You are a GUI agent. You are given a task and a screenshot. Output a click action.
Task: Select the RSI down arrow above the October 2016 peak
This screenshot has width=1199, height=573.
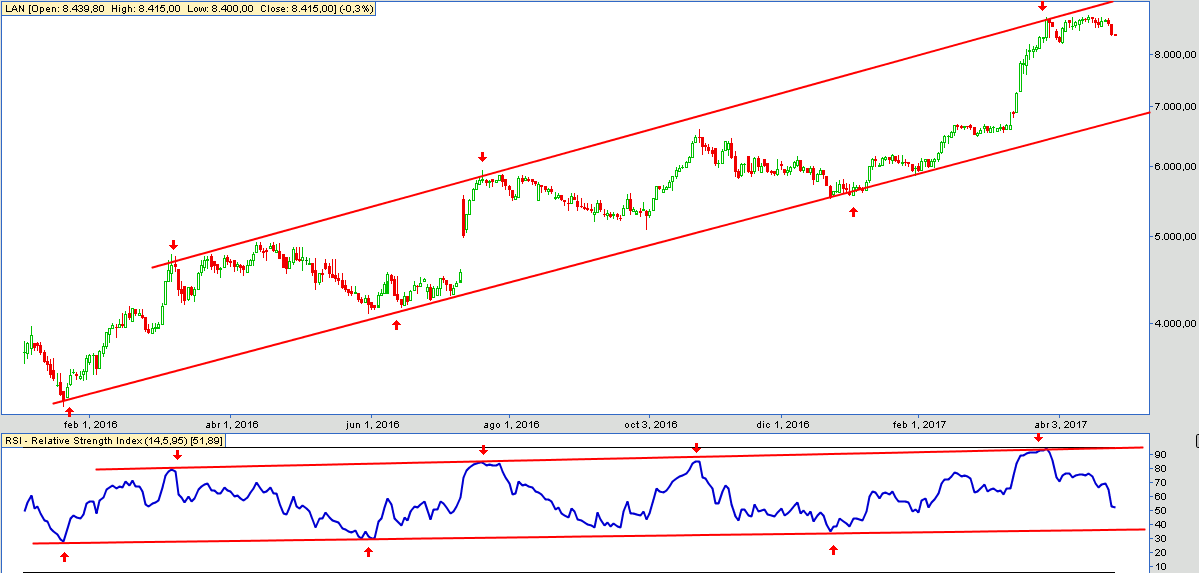(x=696, y=449)
